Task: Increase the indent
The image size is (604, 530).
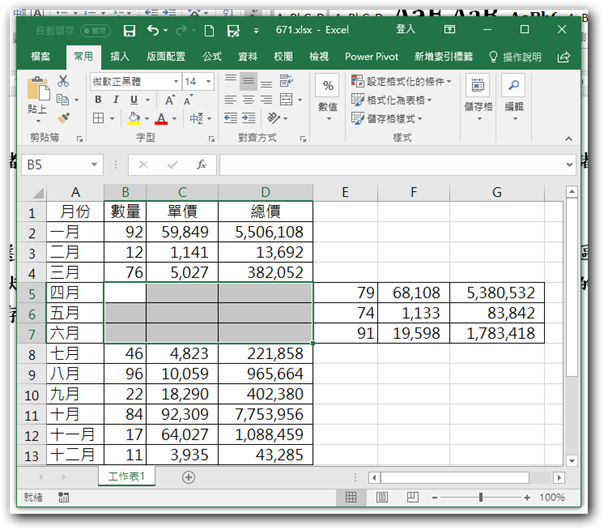Action: (x=248, y=118)
